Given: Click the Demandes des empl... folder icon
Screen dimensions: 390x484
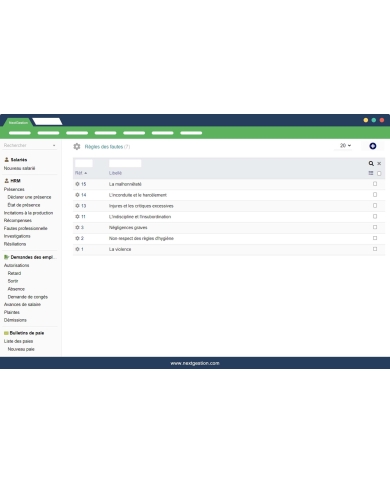Looking at the screenshot, I should coord(6,257).
